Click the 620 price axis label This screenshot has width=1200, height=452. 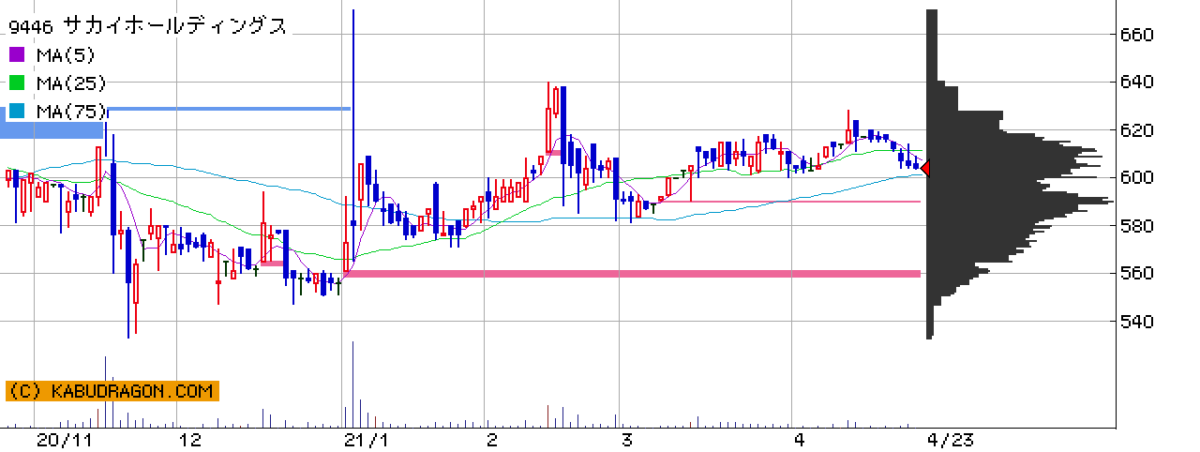pos(1139,130)
